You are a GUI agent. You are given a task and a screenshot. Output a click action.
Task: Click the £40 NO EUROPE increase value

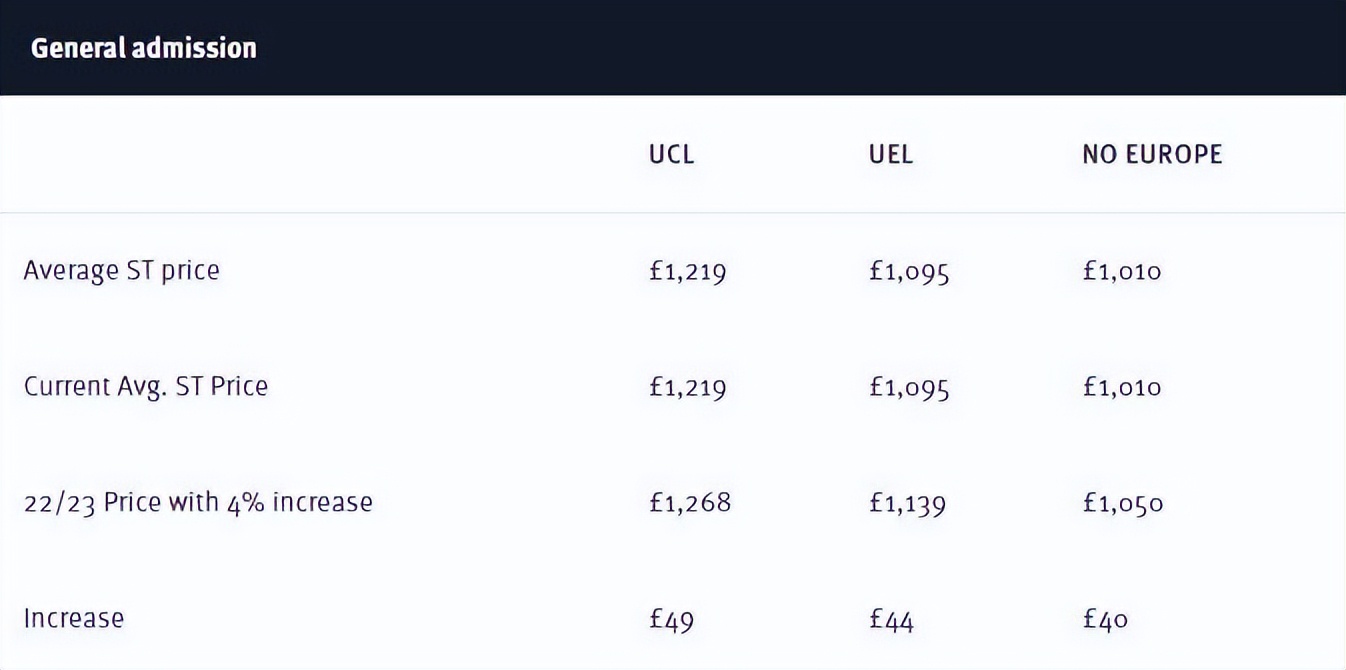(1105, 619)
